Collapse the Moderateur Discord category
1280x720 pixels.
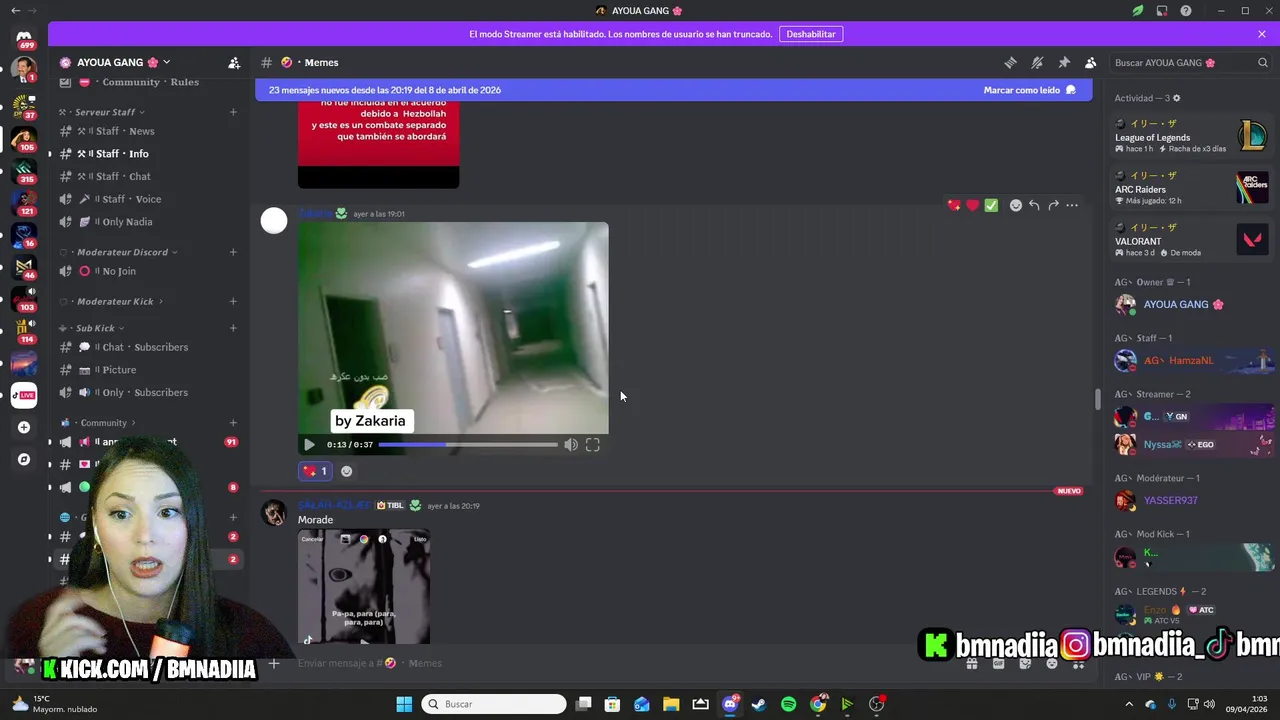pyautogui.click(x=121, y=252)
